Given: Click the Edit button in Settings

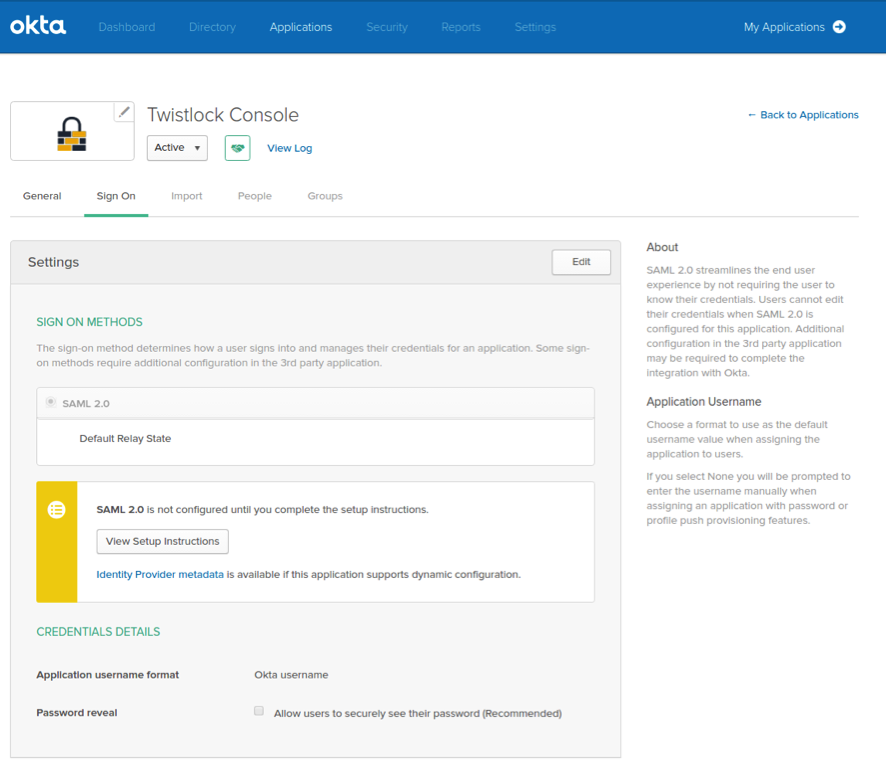Looking at the screenshot, I should pos(581,262).
